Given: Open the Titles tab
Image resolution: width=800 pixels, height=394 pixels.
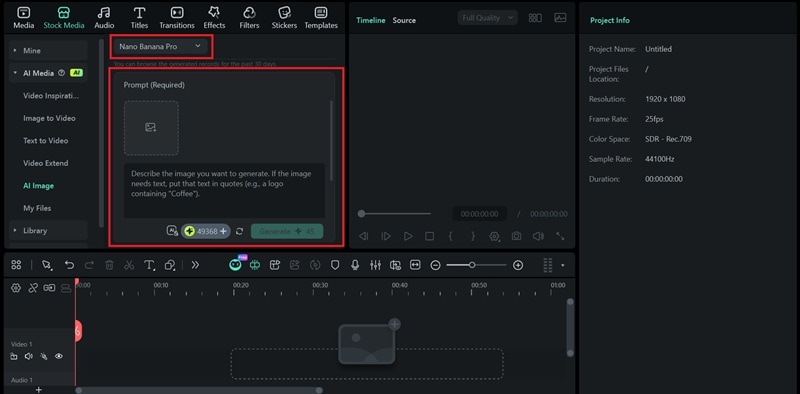Looking at the screenshot, I should 139,18.
